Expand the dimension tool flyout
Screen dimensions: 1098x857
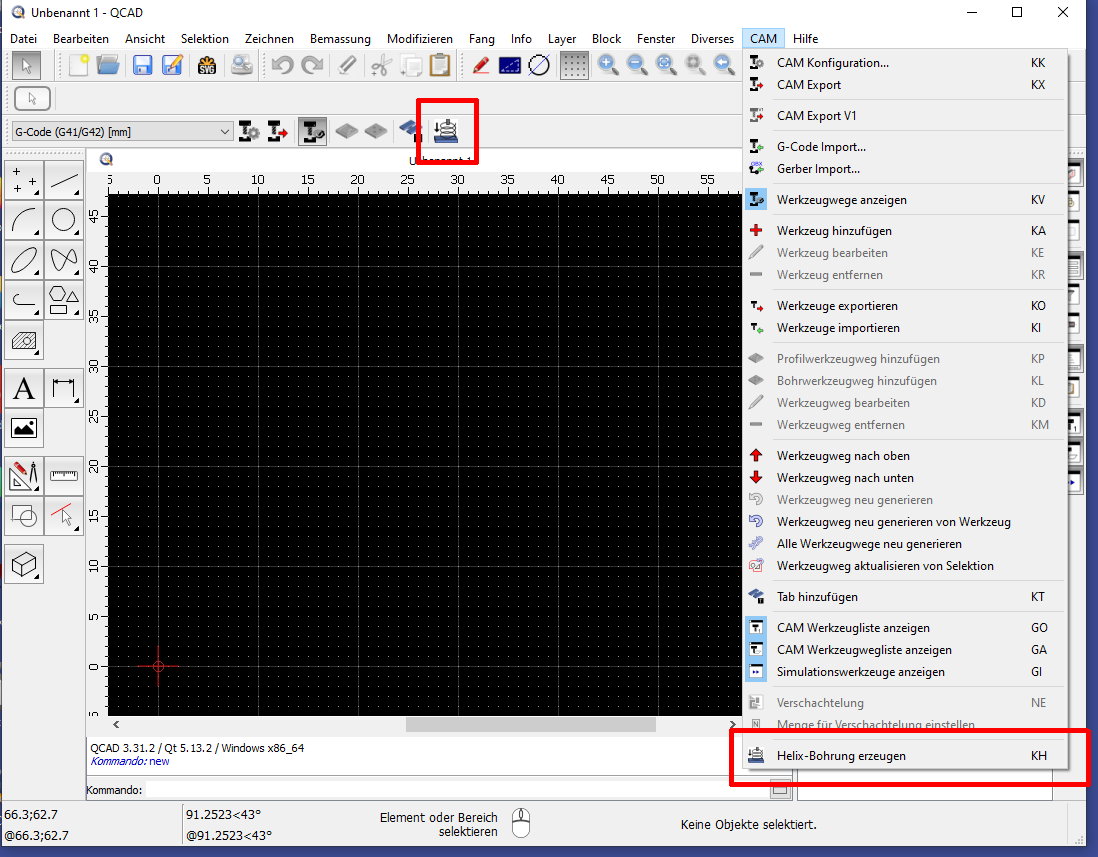coord(64,389)
